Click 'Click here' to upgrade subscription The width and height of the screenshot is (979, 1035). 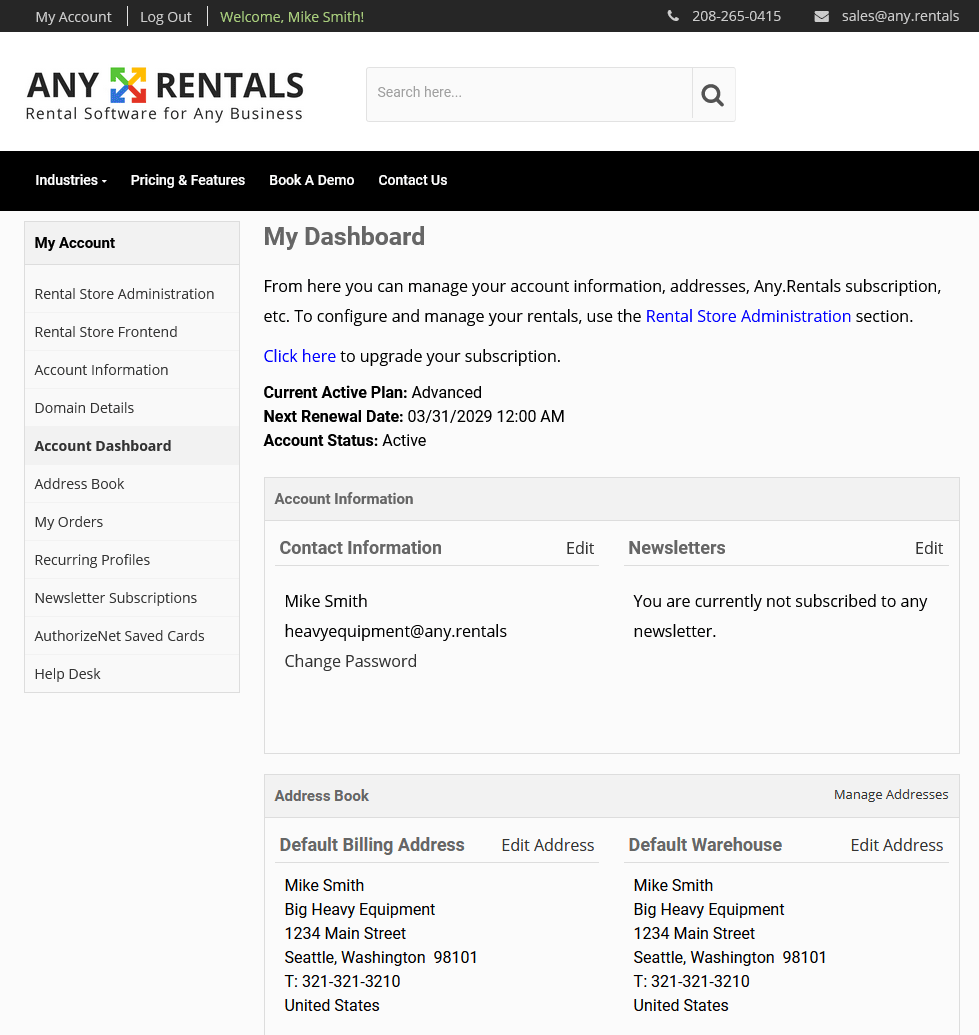299,356
